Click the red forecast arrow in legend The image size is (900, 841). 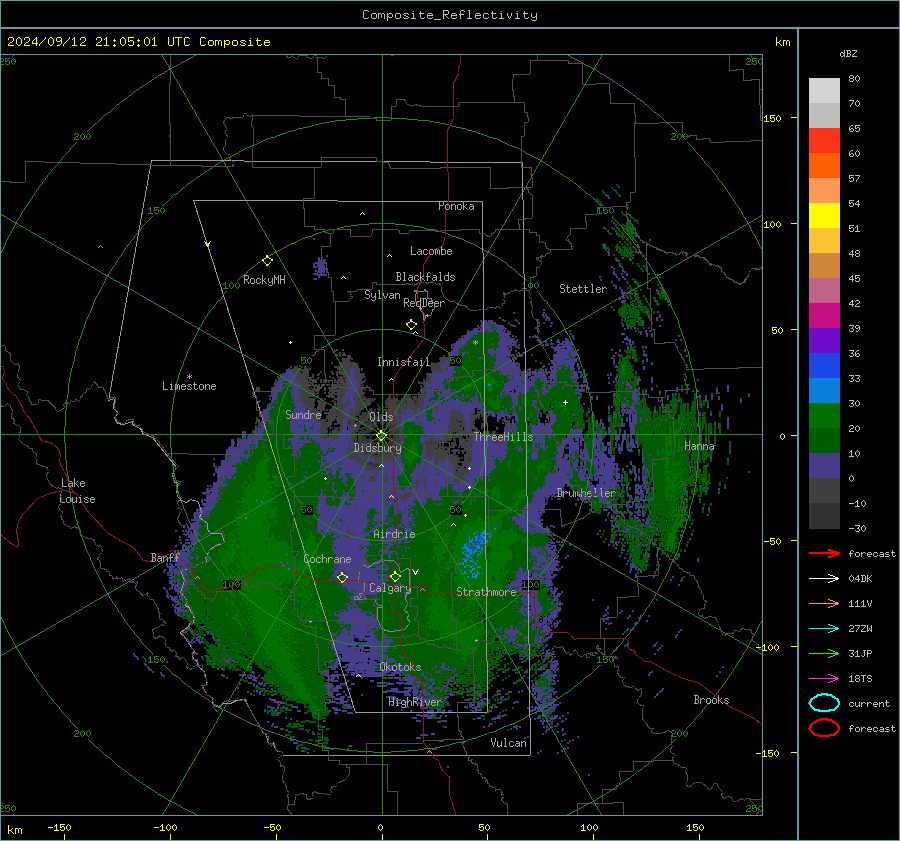click(x=824, y=553)
